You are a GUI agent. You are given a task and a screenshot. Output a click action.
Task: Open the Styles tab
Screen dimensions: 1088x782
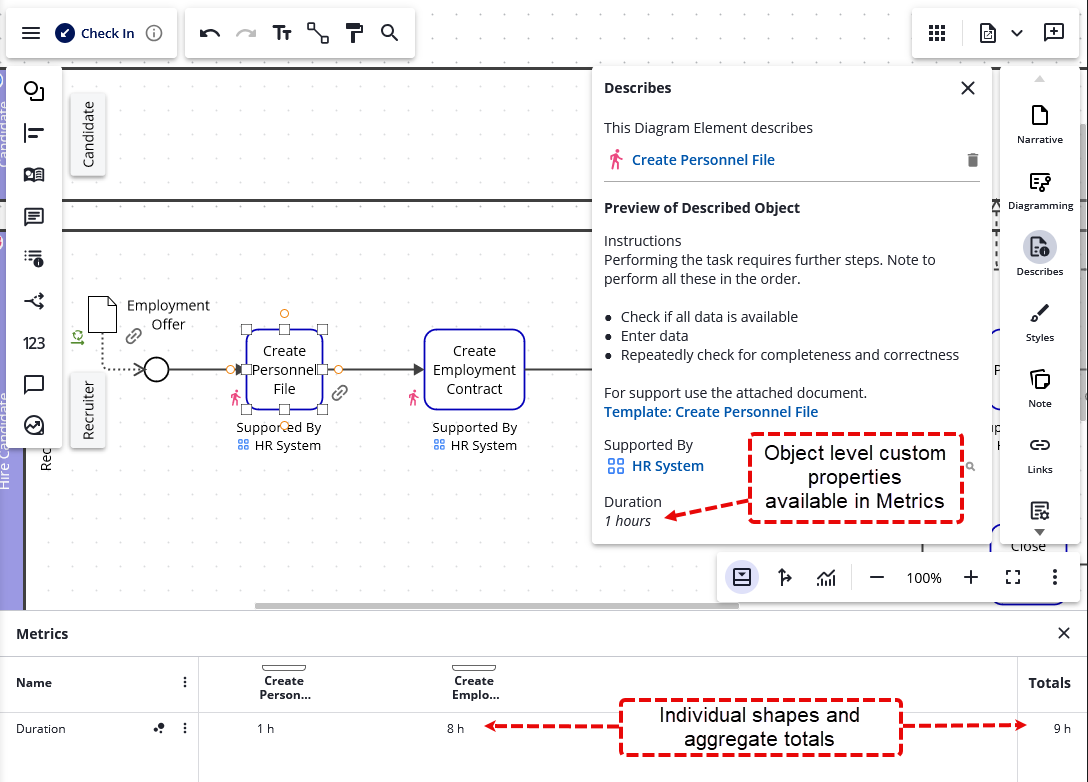pos(1040,322)
